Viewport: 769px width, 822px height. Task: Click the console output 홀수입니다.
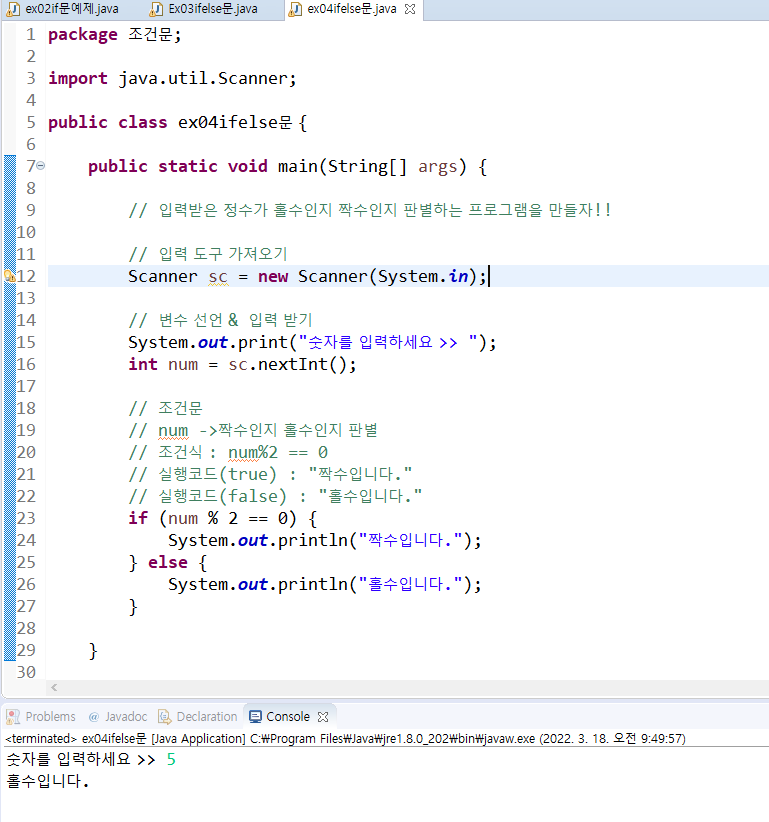click(47, 781)
